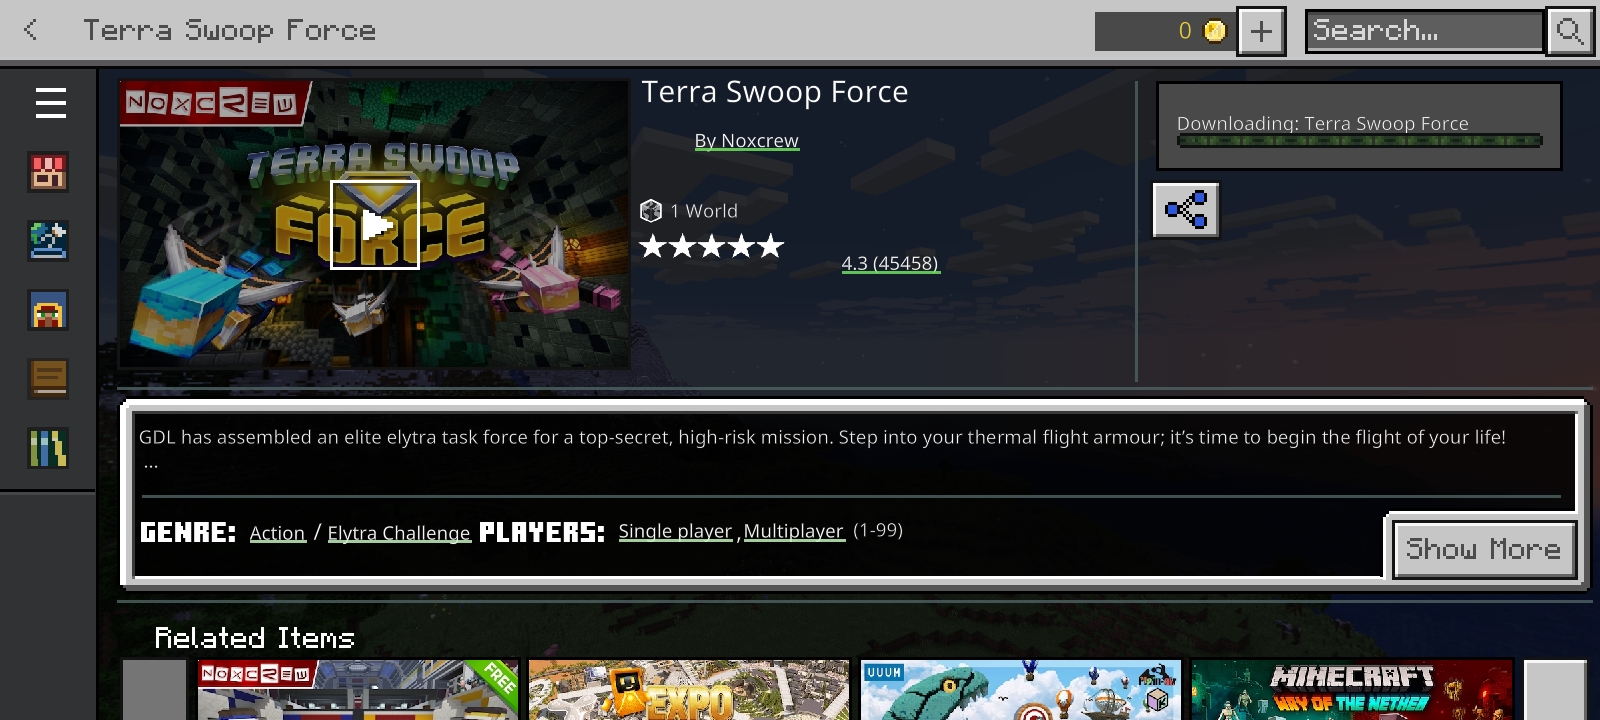
Task: Click the Downloading progress bar
Action: point(1359,141)
